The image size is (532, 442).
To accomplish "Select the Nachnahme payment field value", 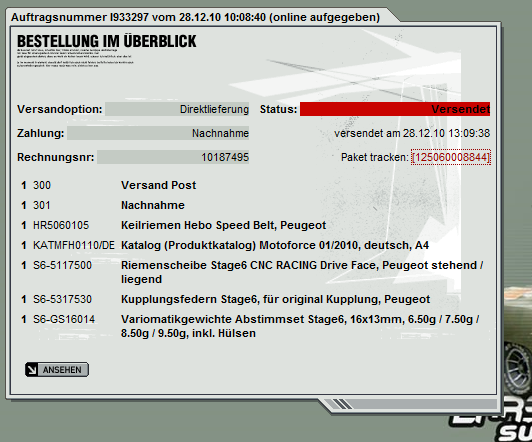I will point(158,133).
